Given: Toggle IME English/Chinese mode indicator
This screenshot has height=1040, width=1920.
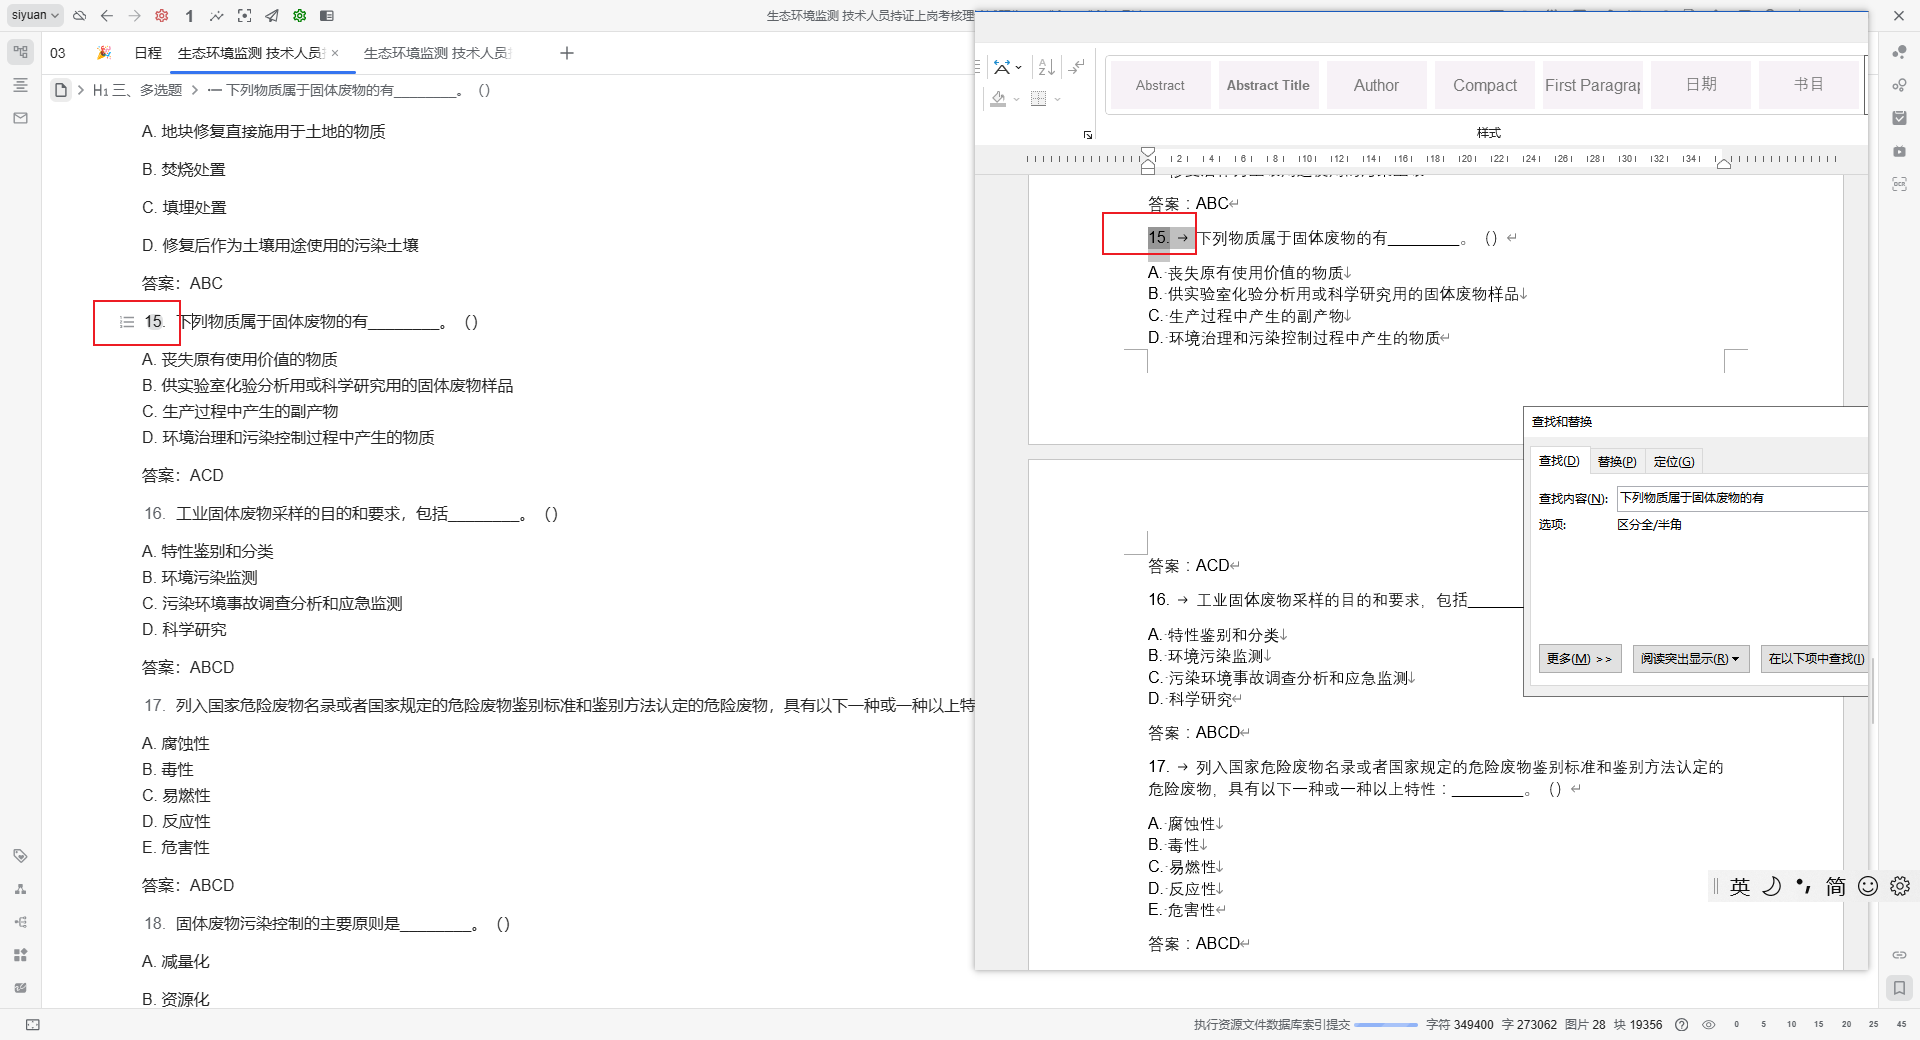Looking at the screenshot, I should pyautogui.click(x=1740, y=886).
